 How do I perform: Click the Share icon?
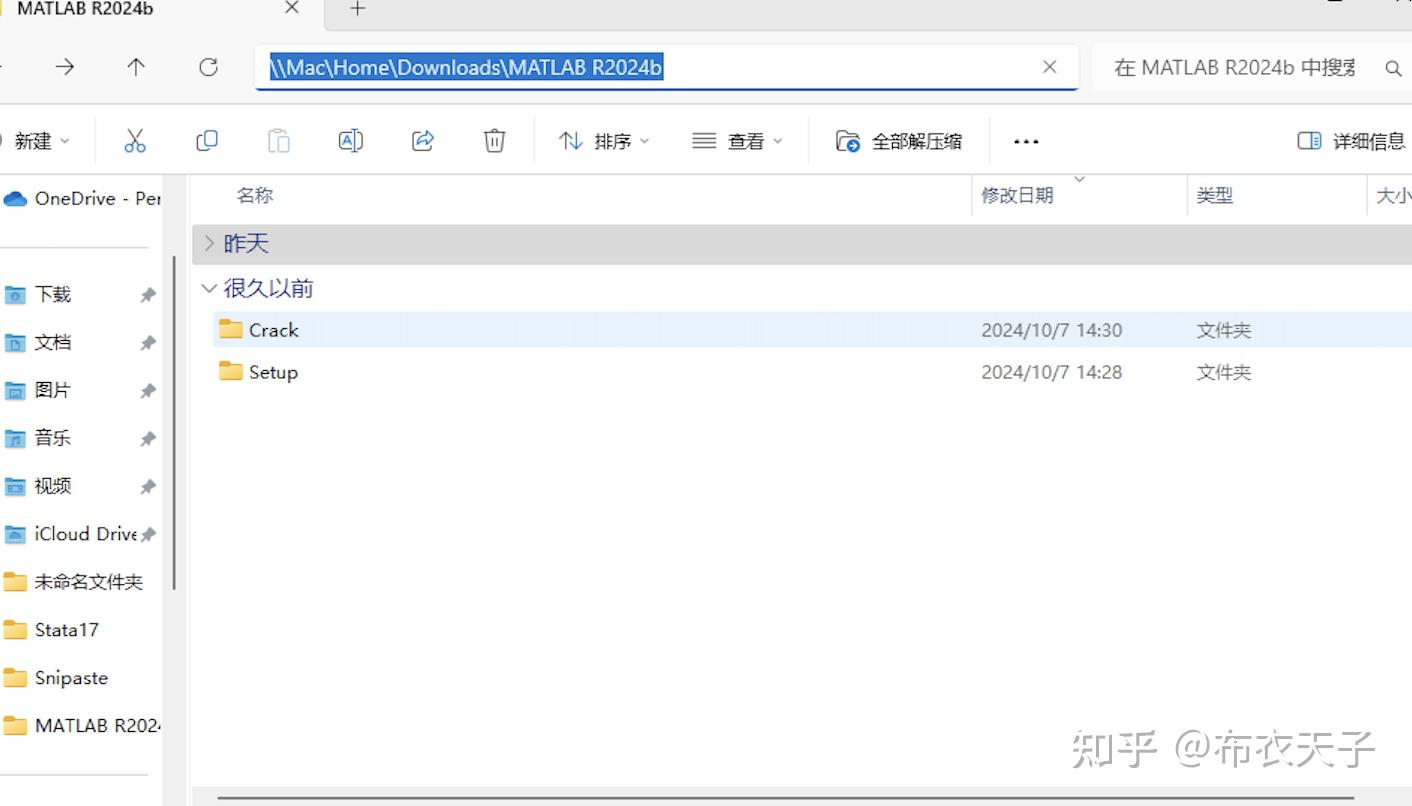pyautogui.click(x=422, y=140)
